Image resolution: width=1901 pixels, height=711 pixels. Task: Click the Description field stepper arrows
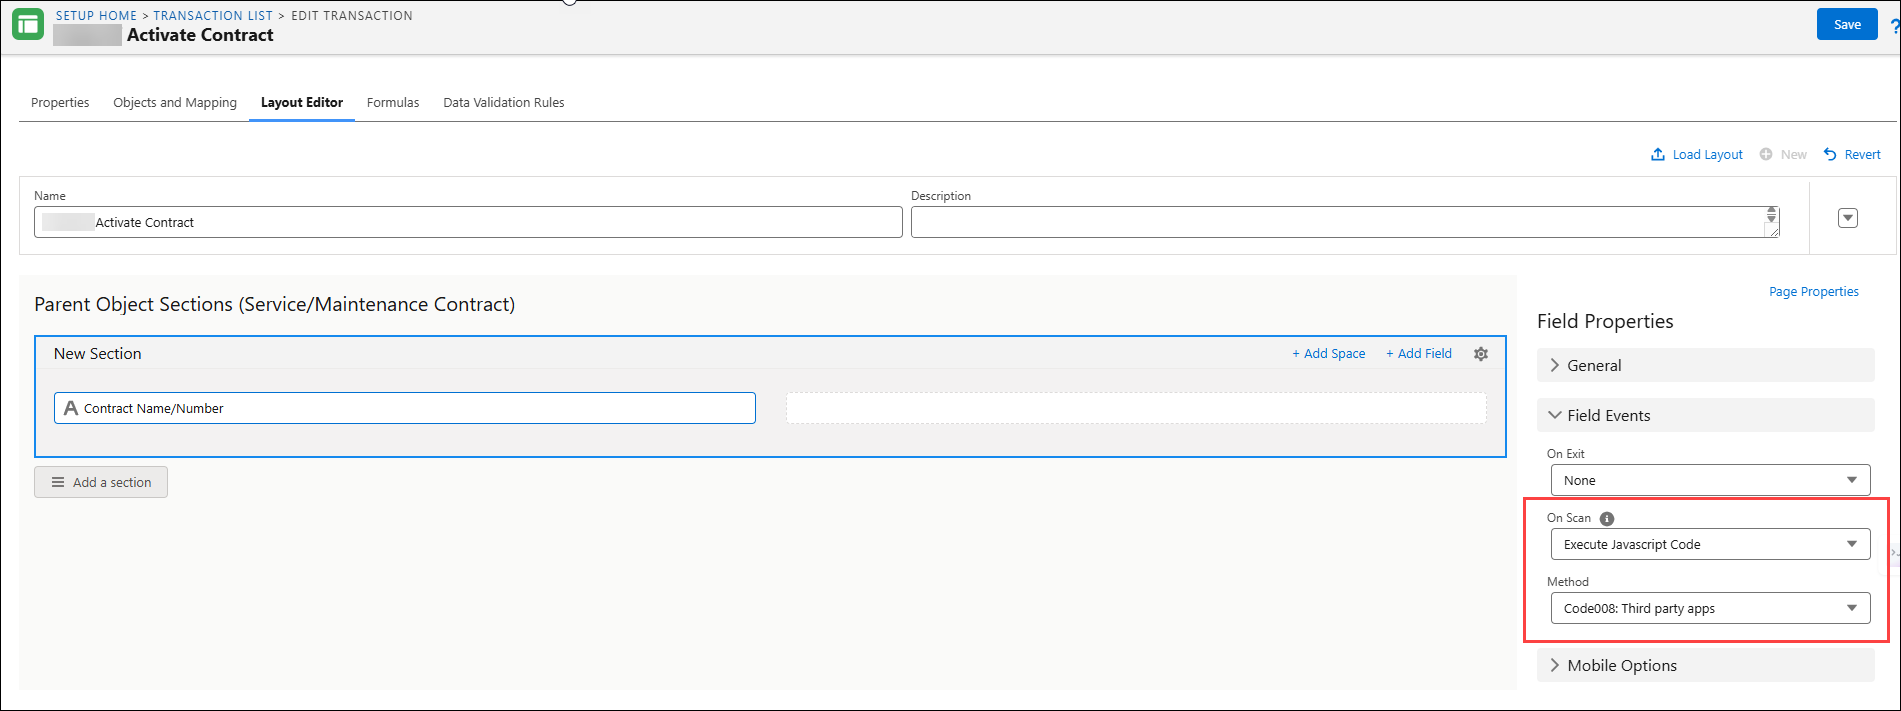click(1771, 214)
